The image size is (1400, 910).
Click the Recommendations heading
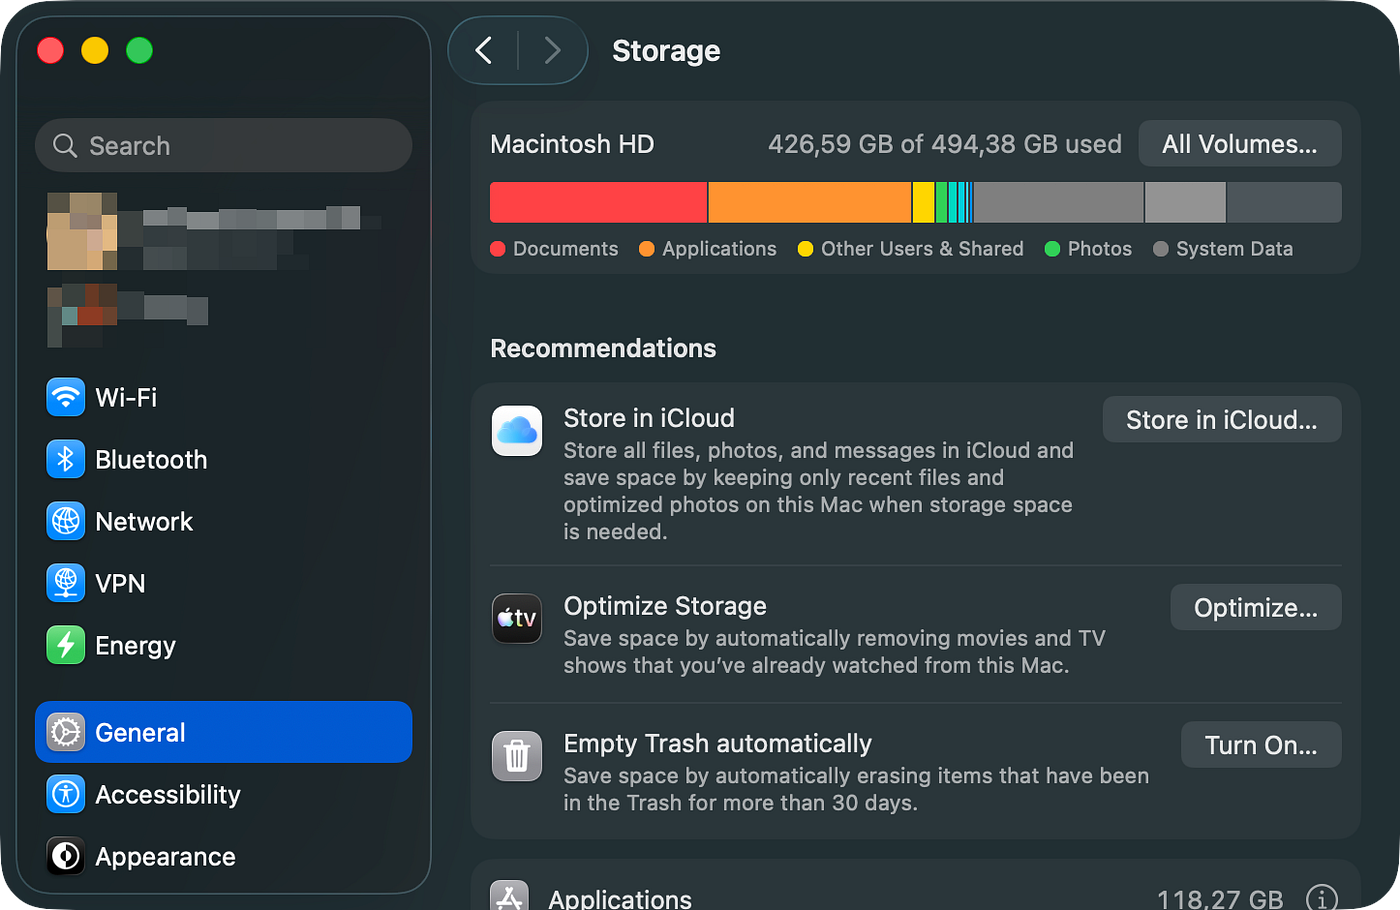[x=603, y=348]
